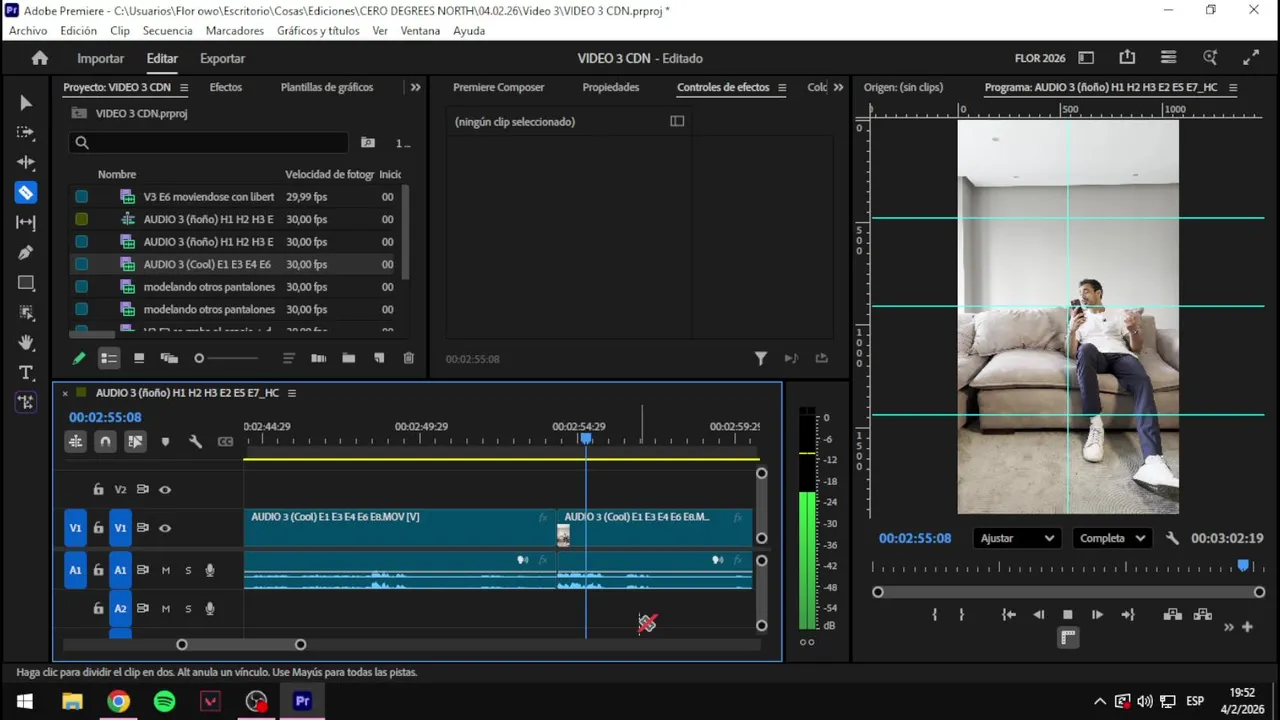Select the Track Select Forward tool

pos(26,132)
